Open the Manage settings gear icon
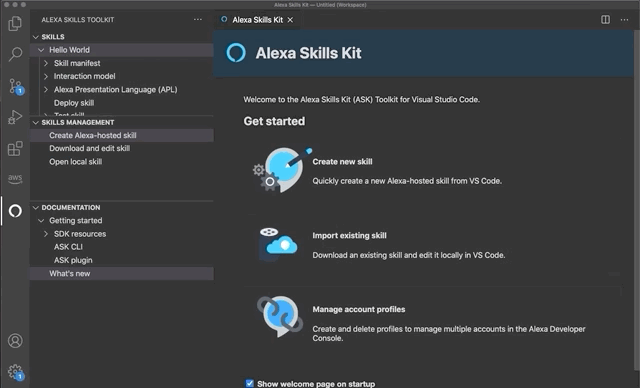The height and width of the screenshot is (388, 640). (16, 372)
